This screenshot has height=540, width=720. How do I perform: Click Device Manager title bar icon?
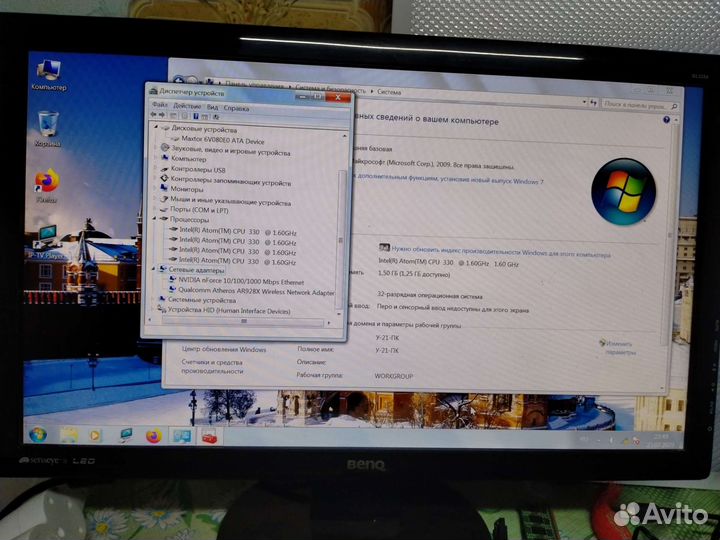coord(154,91)
